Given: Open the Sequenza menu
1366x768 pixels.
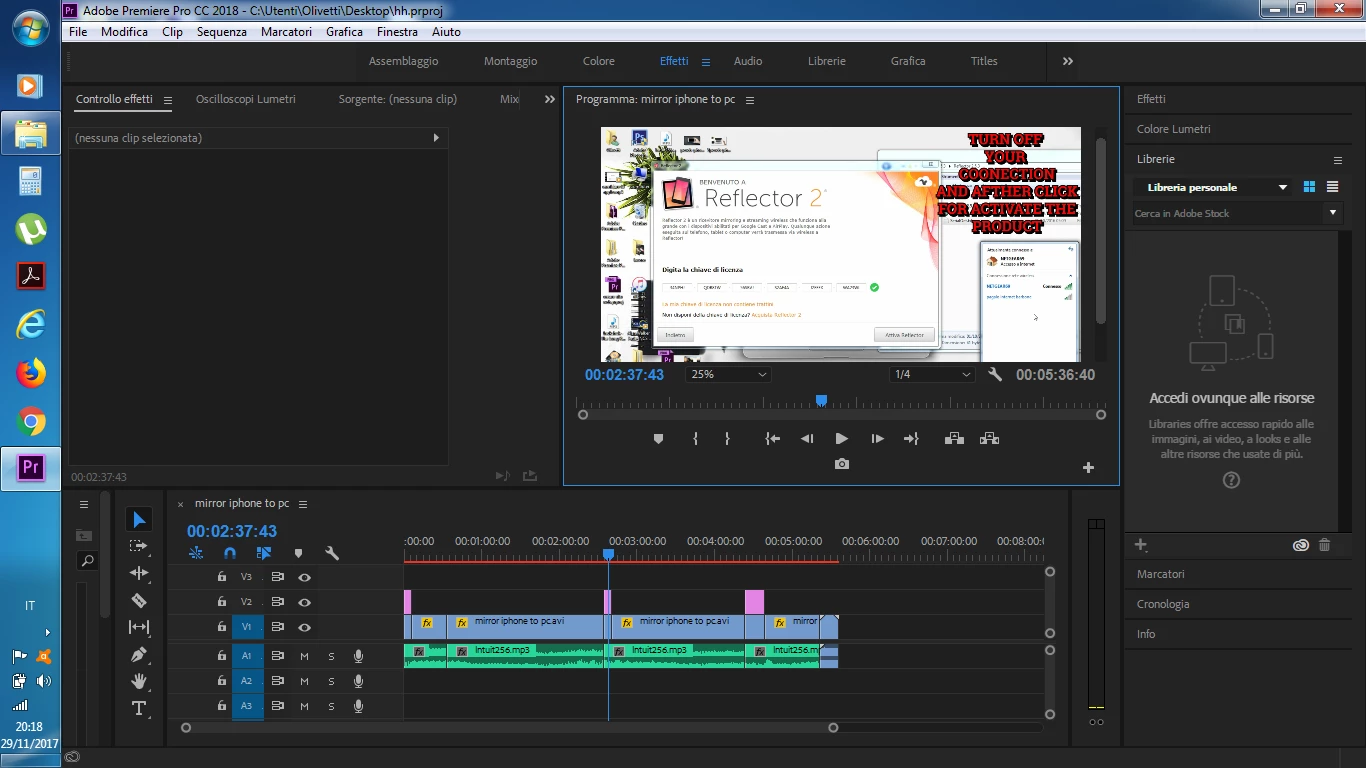Looking at the screenshot, I should point(222,31).
